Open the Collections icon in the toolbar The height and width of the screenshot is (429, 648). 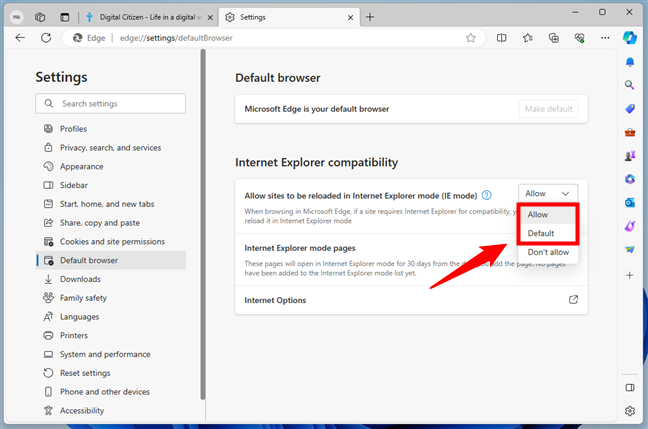[x=553, y=38]
